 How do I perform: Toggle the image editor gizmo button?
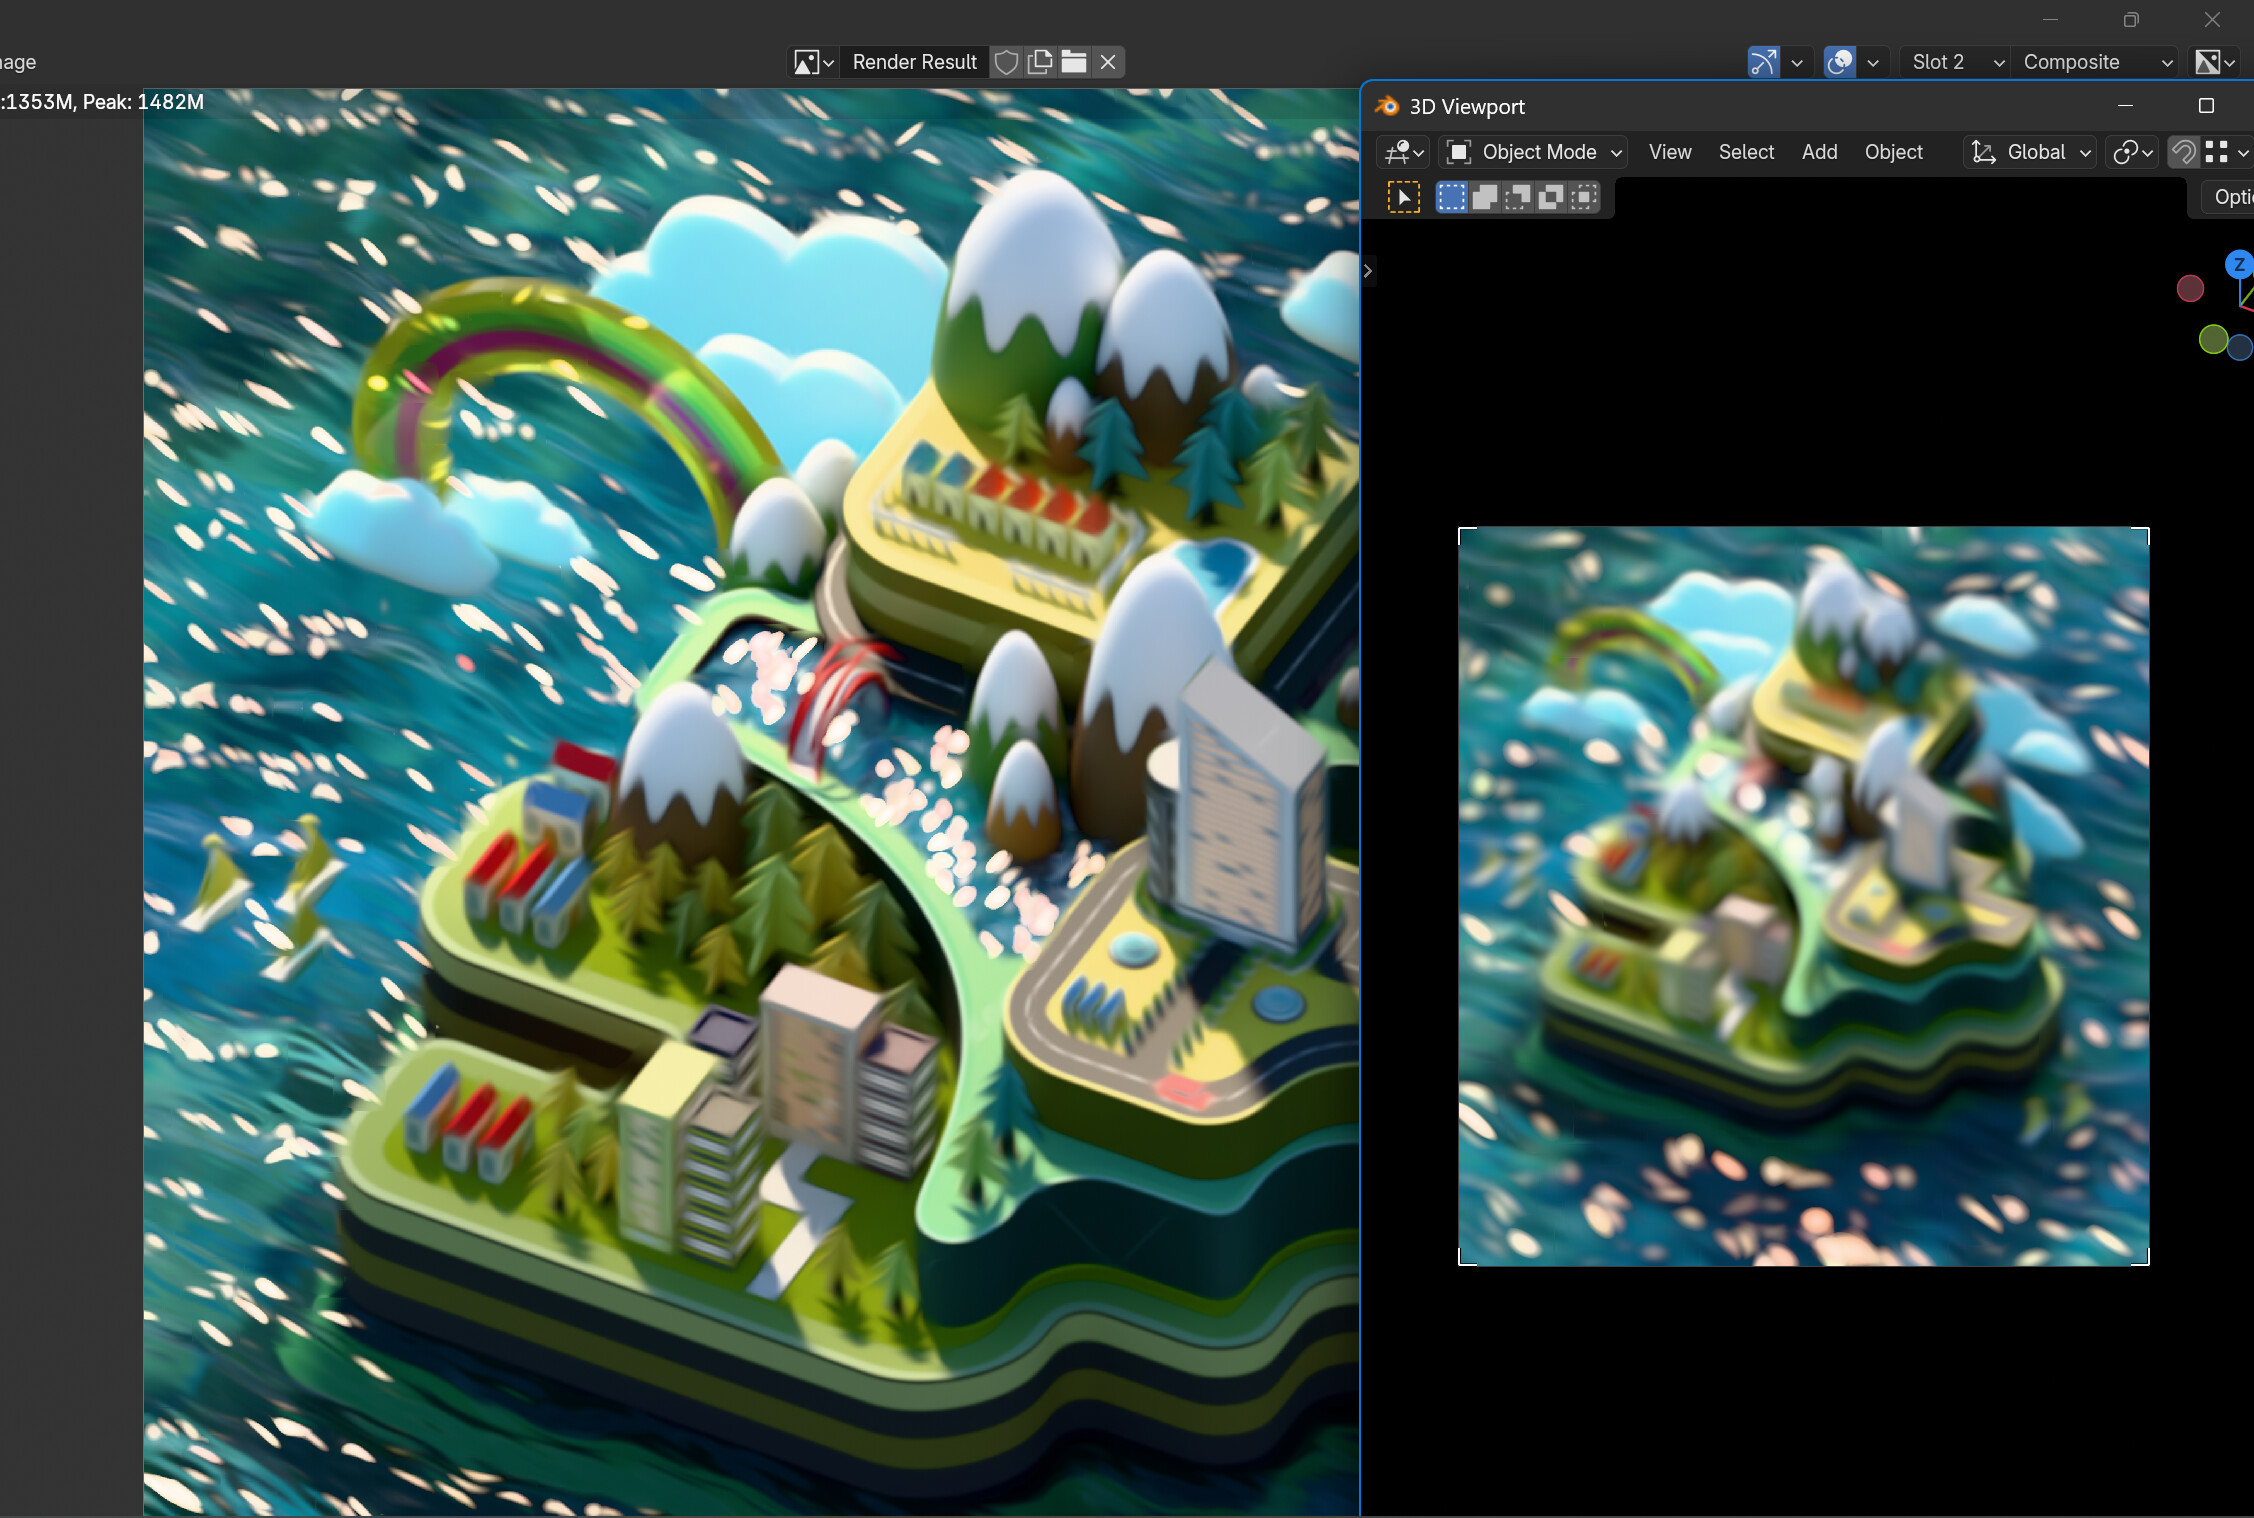[1764, 62]
